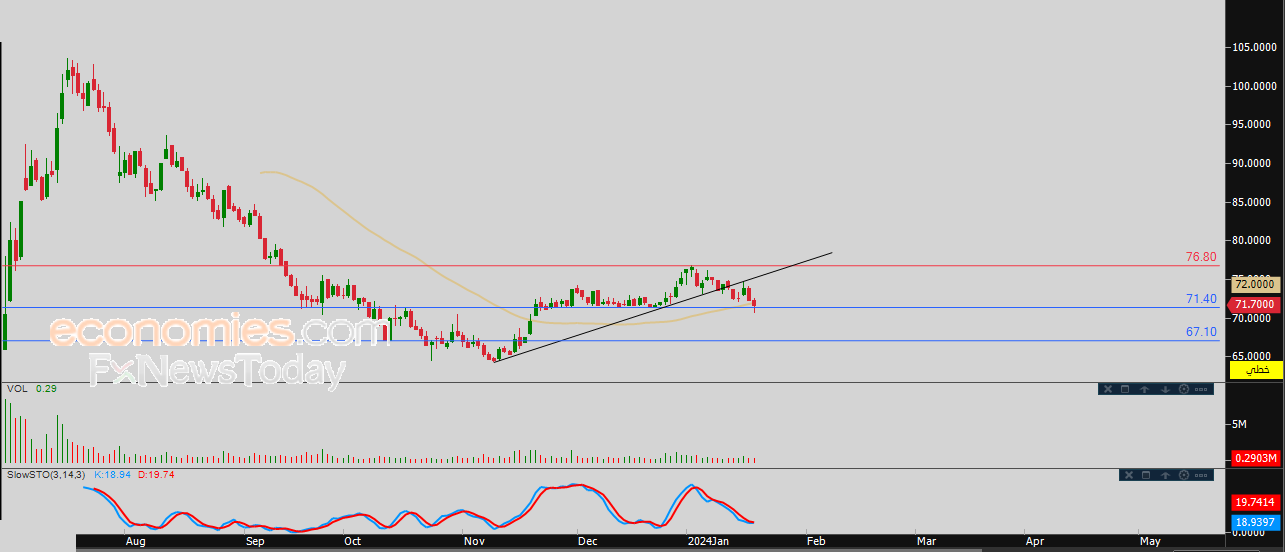The height and width of the screenshot is (552, 1285).
Task: Click the 5M volume axis label
Action: [1239, 424]
